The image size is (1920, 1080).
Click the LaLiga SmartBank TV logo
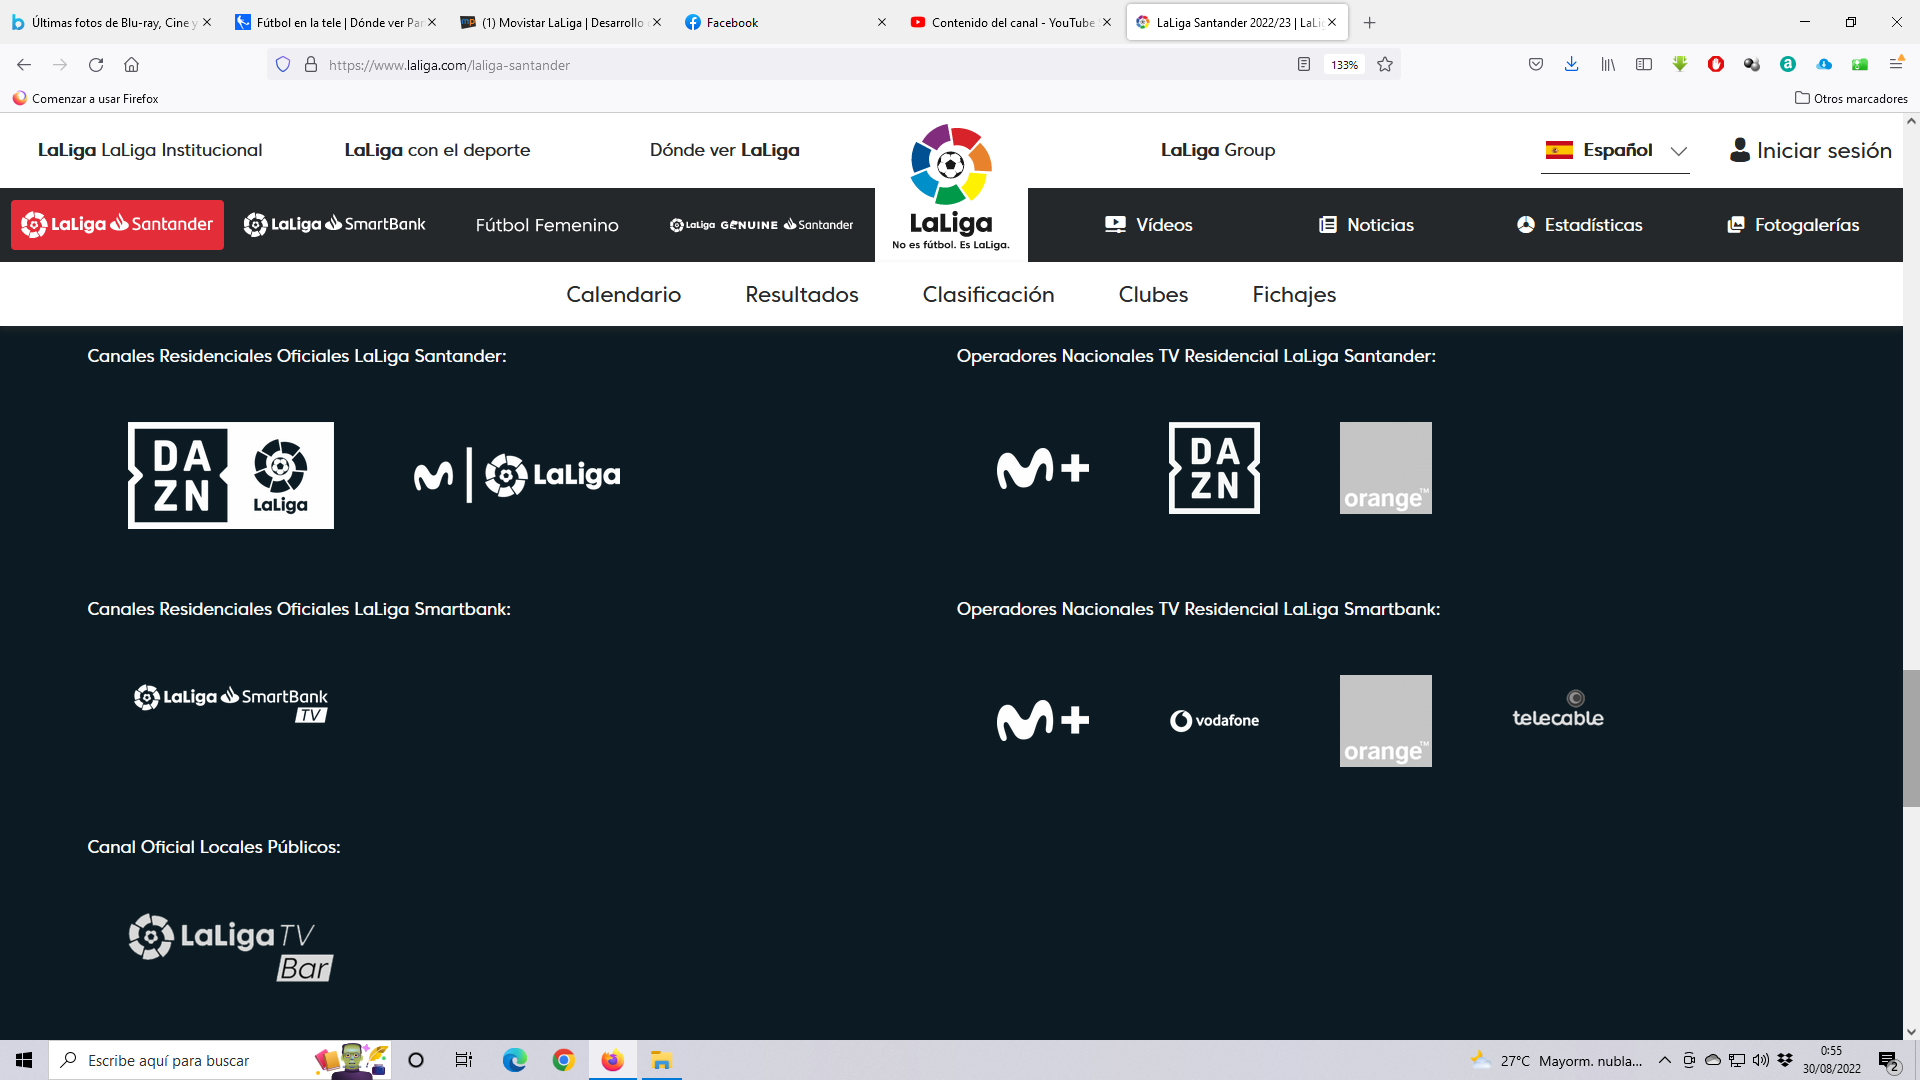[231, 703]
